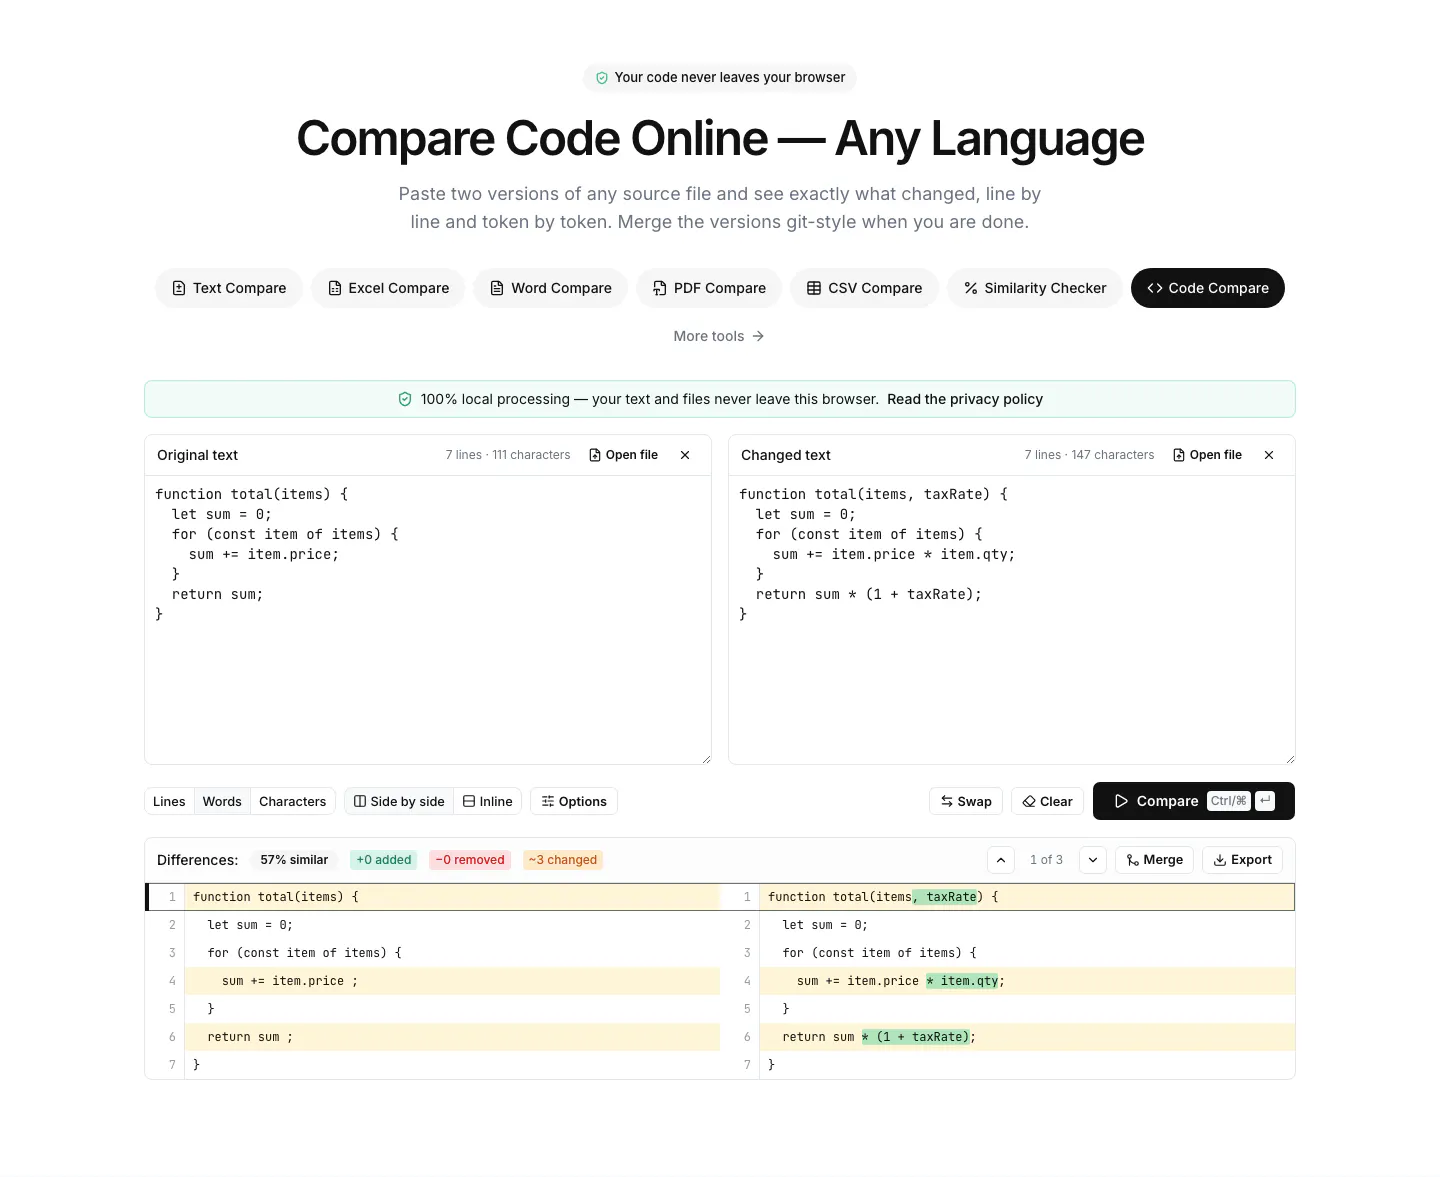Go to previous difference chevron
1440x1177 pixels.
pos(1001,860)
